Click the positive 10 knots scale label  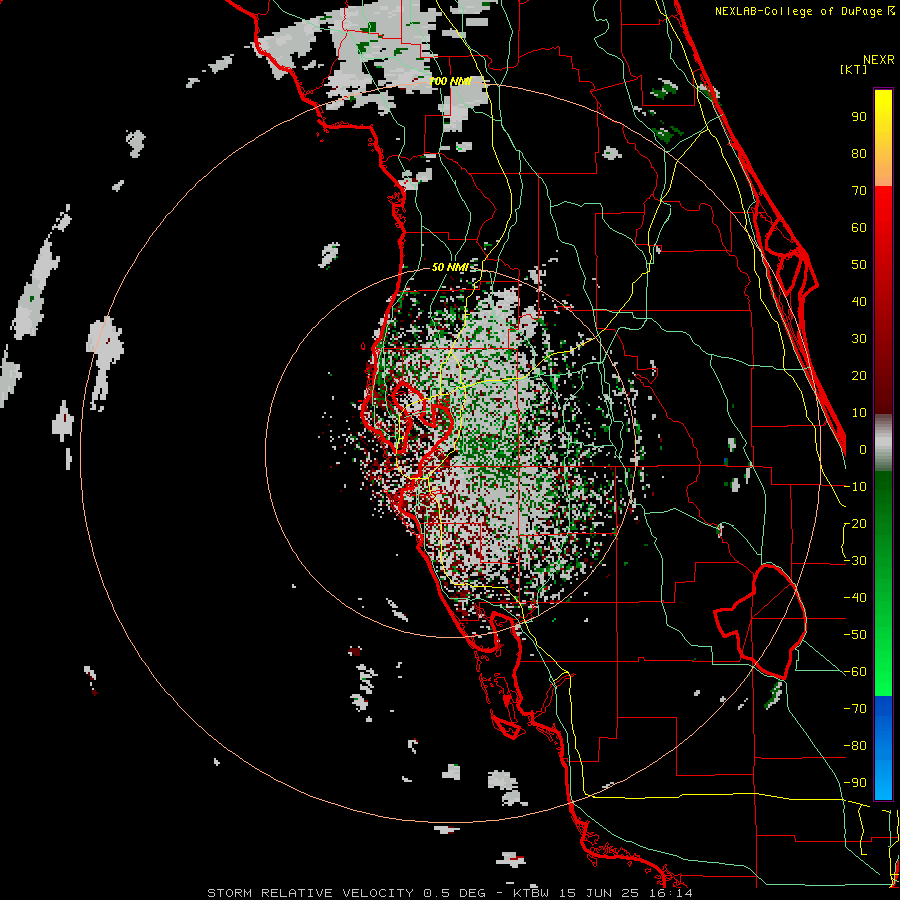point(859,413)
